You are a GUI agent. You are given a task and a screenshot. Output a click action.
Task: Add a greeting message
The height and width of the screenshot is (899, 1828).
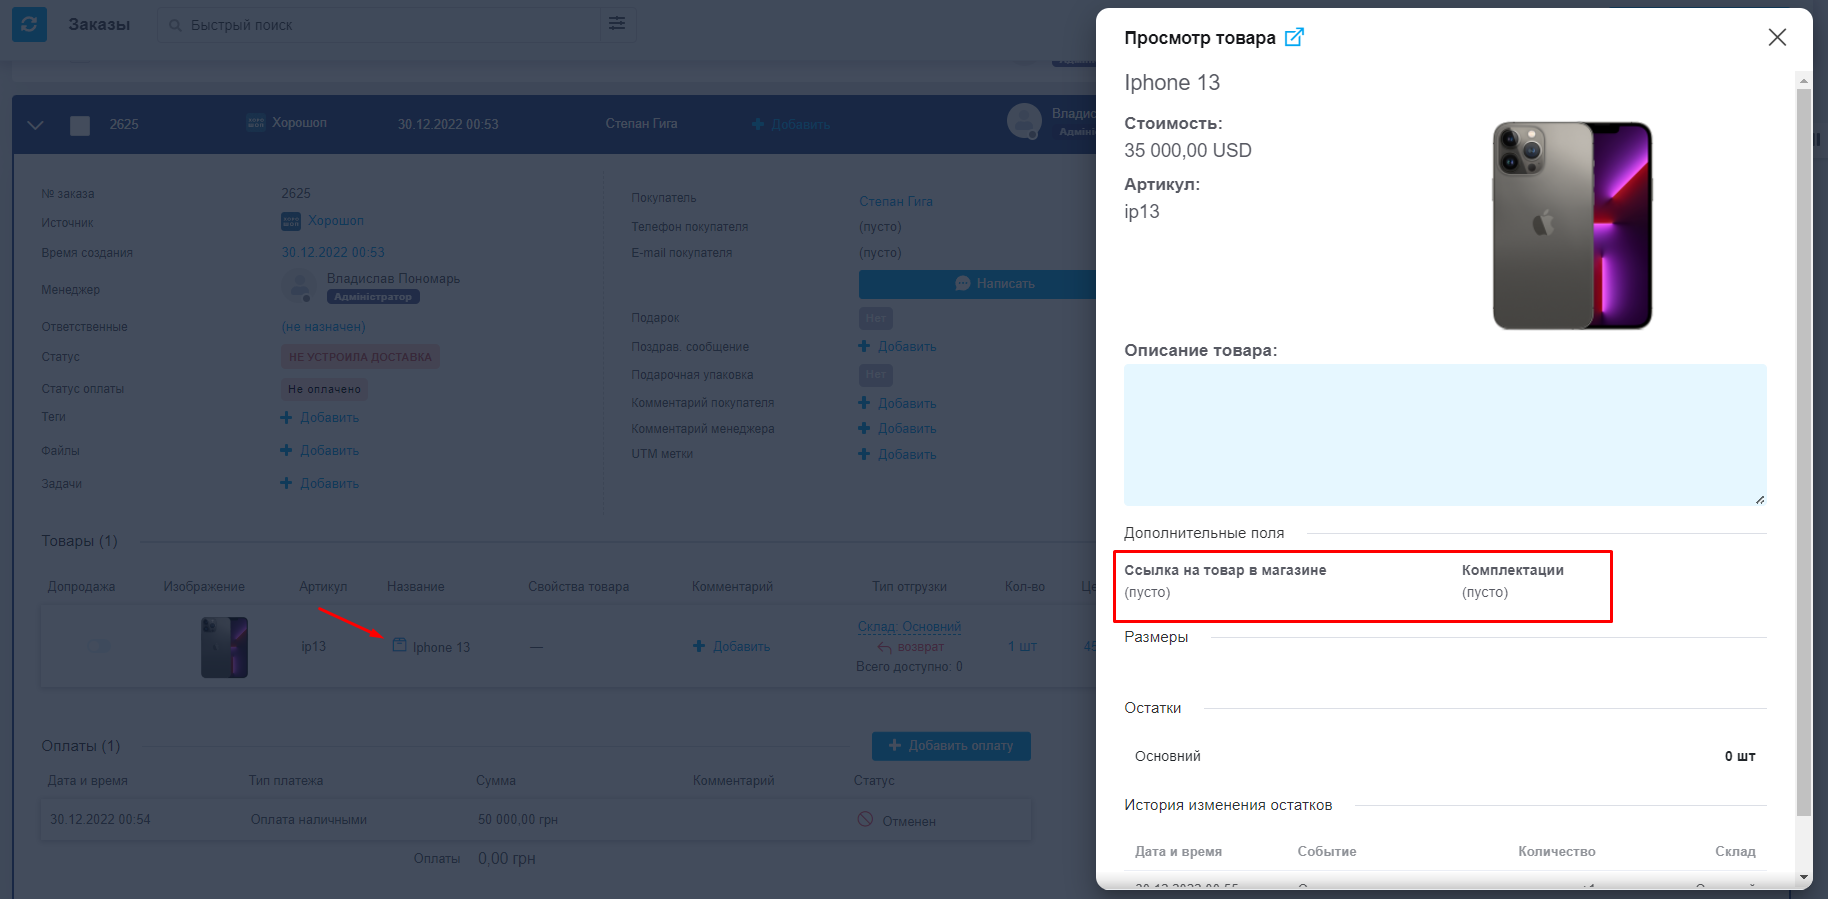(897, 347)
